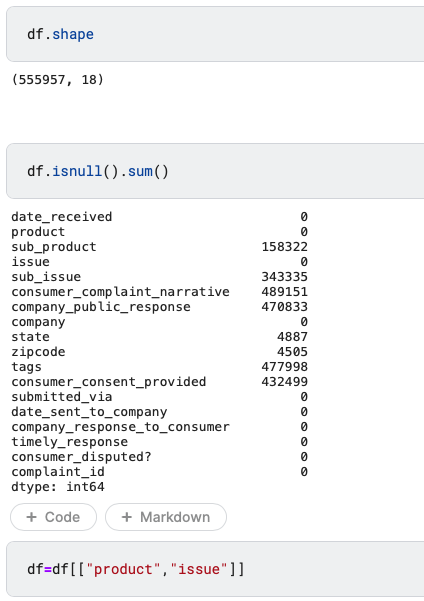The width and height of the screenshot is (424, 601).
Task: Click the sub_product output row label
Action: (54, 247)
